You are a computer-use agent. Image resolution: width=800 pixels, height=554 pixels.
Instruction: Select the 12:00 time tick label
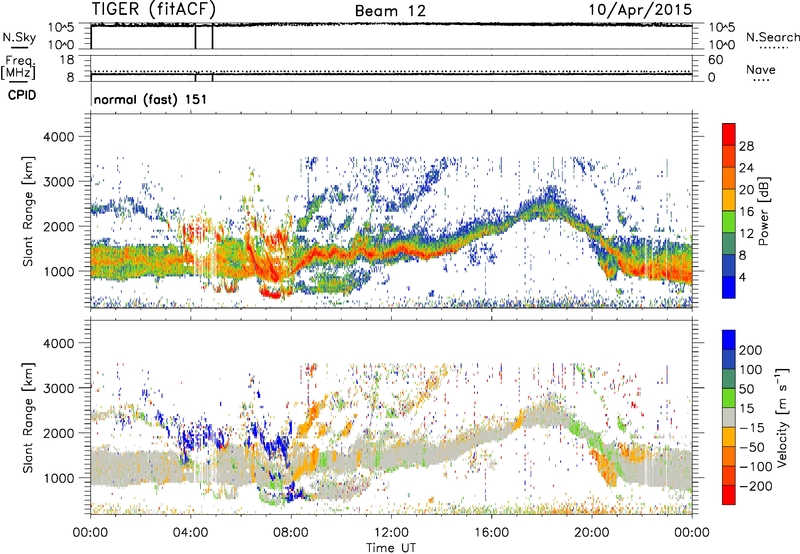(x=391, y=533)
